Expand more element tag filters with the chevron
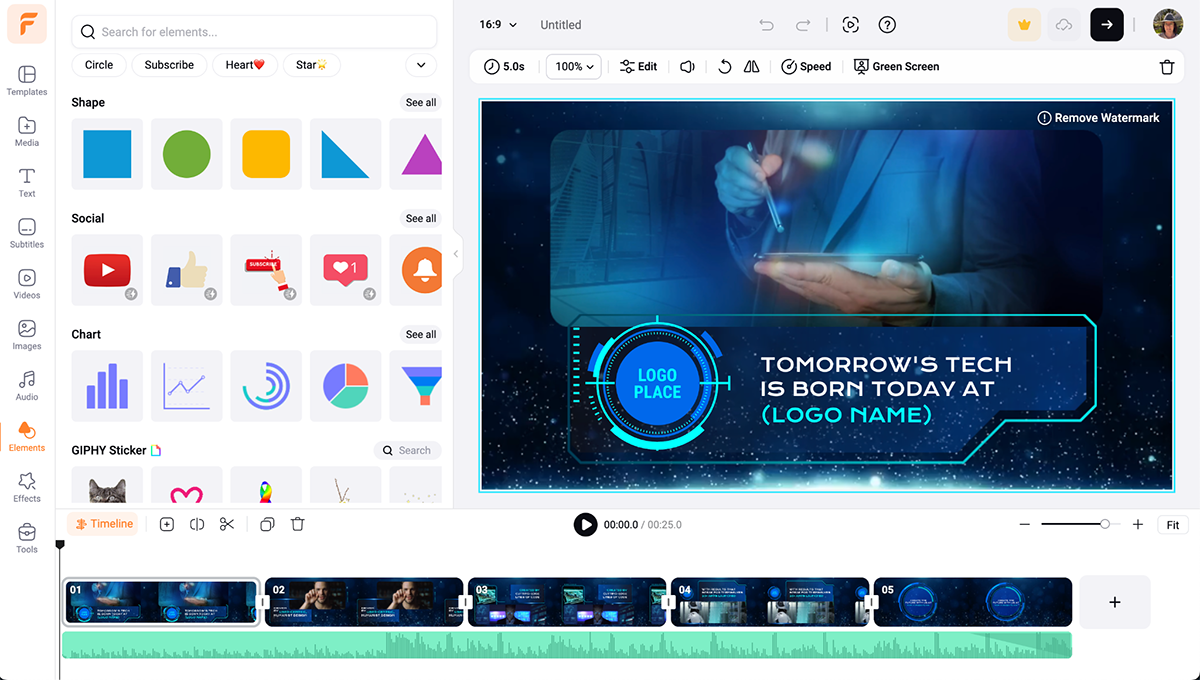This screenshot has height=680, width=1200. click(x=420, y=64)
